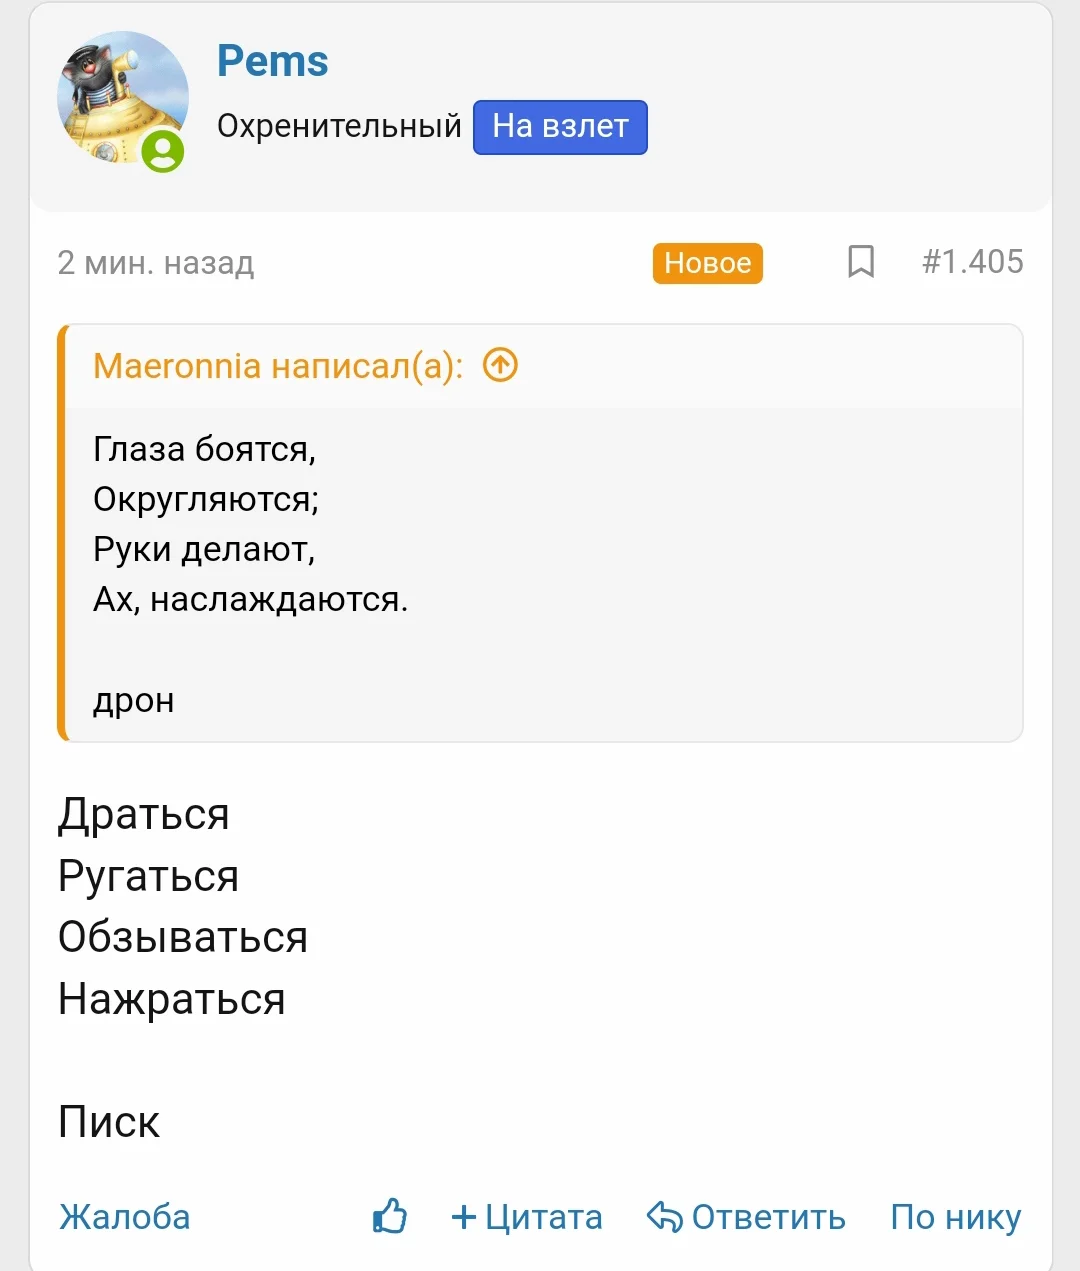Like the post with the thumbs-up icon
This screenshot has width=1080, height=1271.
coord(390,1216)
